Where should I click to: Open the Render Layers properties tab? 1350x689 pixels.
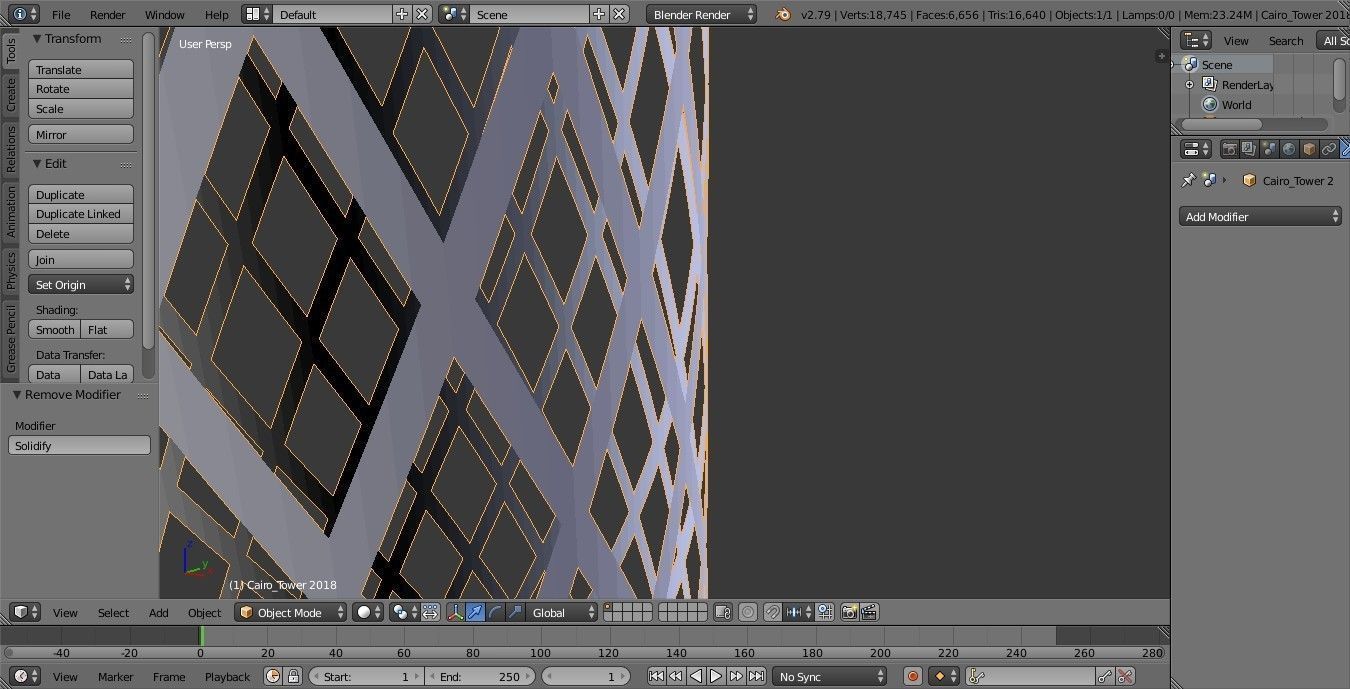coord(1250,149)
